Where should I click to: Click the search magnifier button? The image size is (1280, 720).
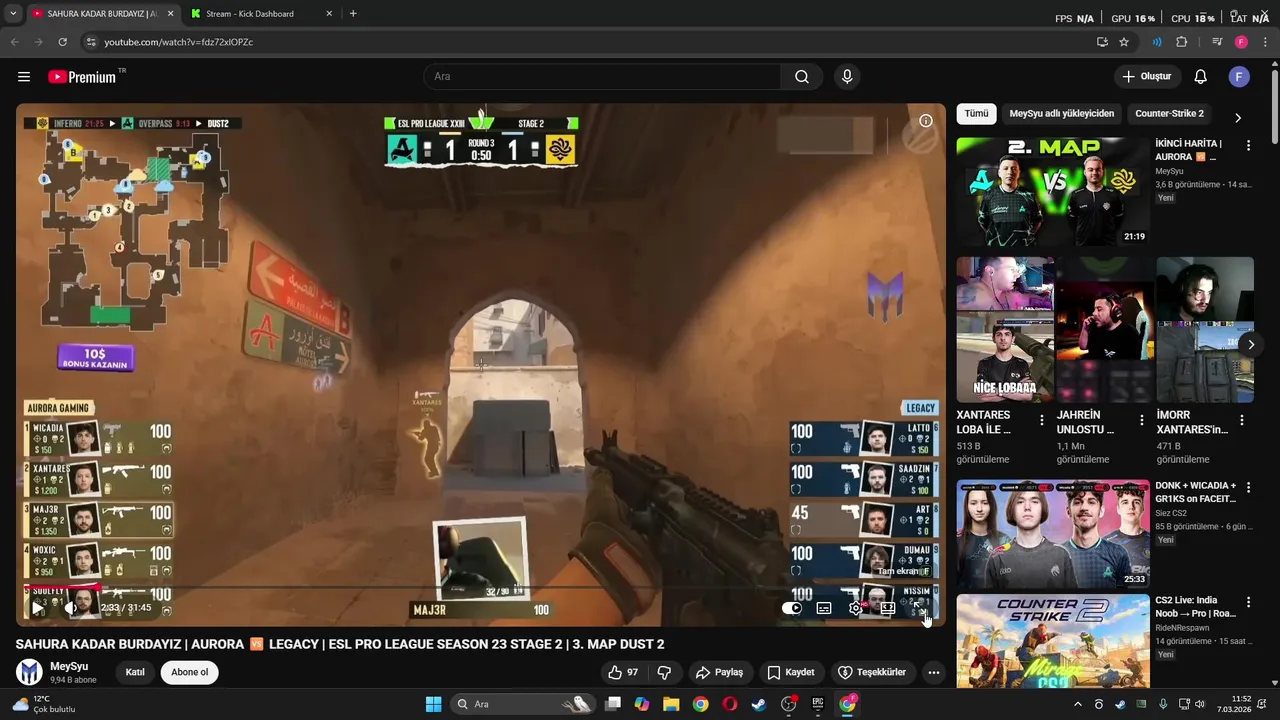802,77
